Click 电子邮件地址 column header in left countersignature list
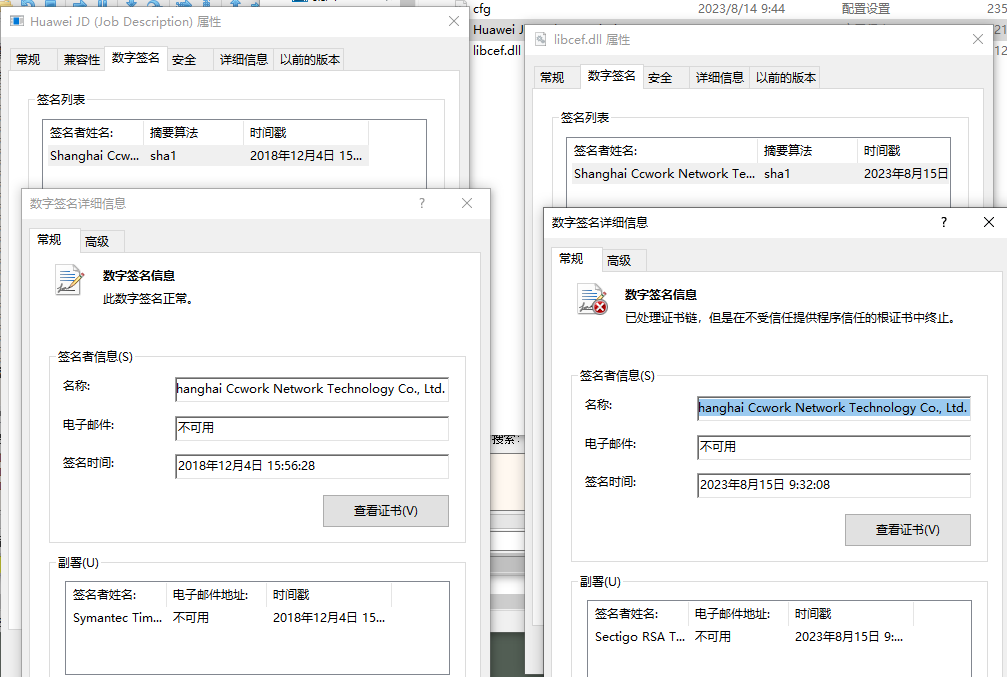Screen dimensions: 1007x677 (216, 595)
